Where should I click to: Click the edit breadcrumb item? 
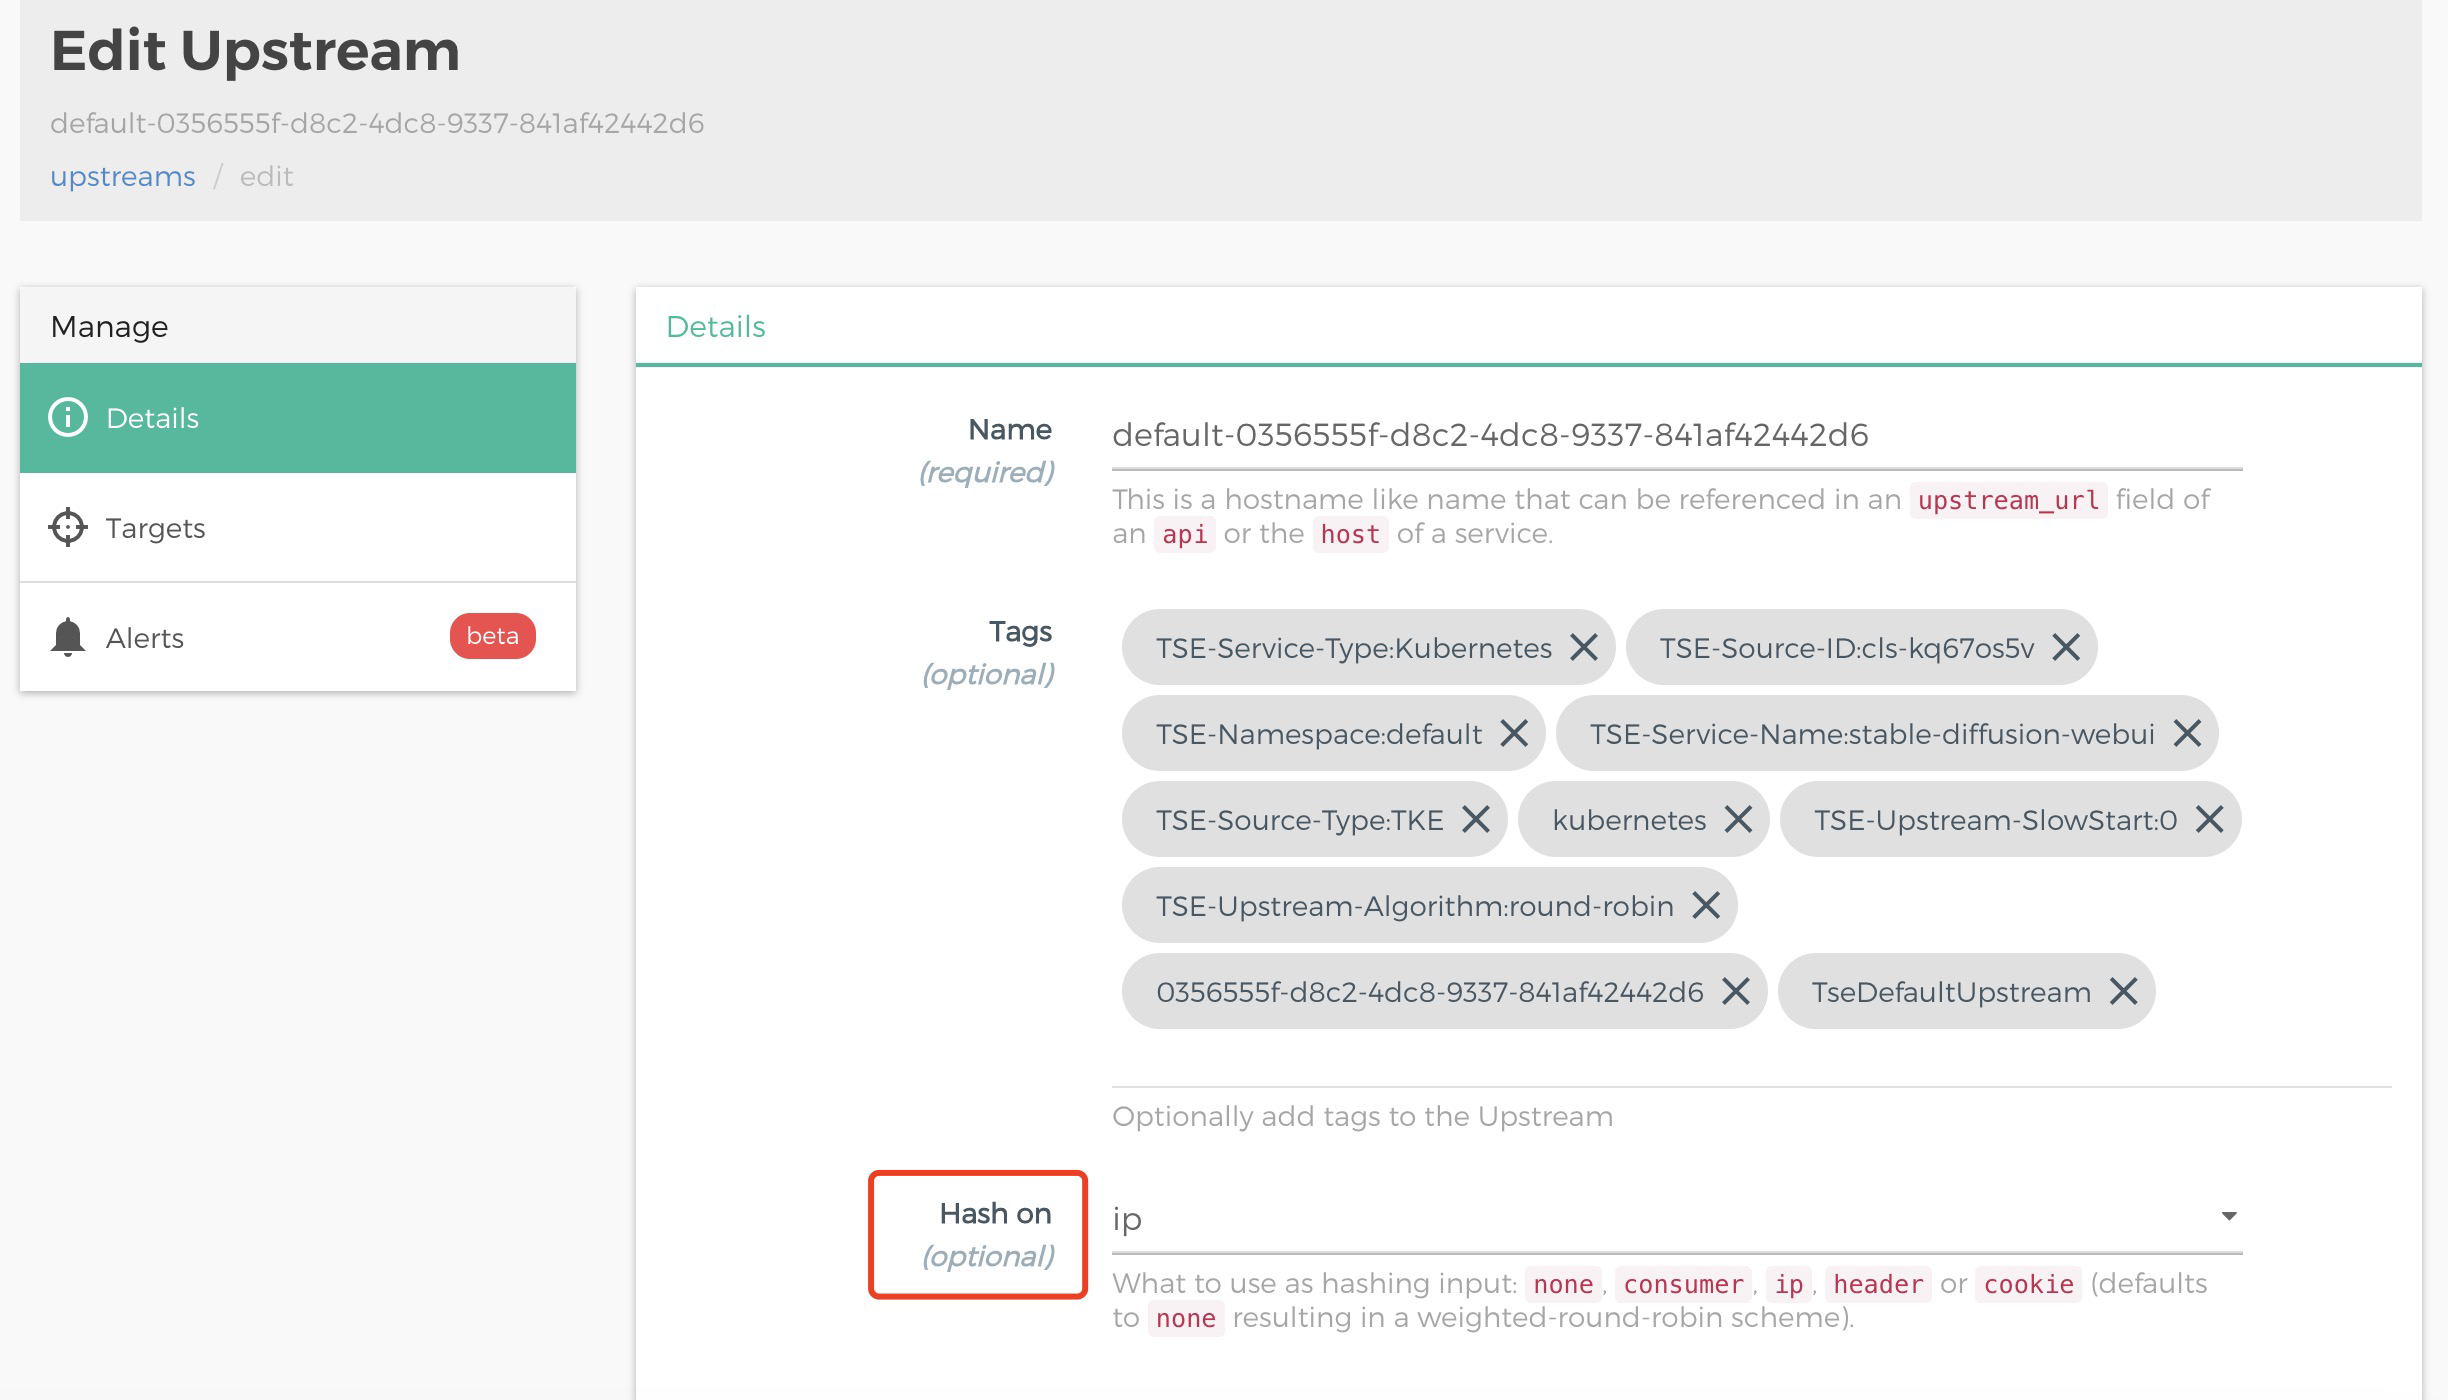pos(266,177)
